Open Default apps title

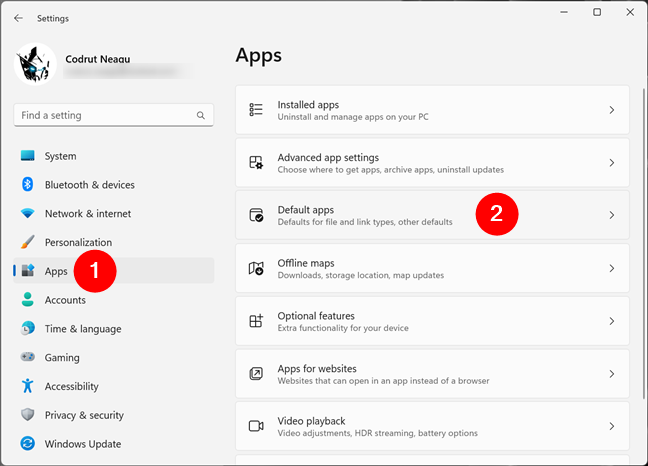305,210
